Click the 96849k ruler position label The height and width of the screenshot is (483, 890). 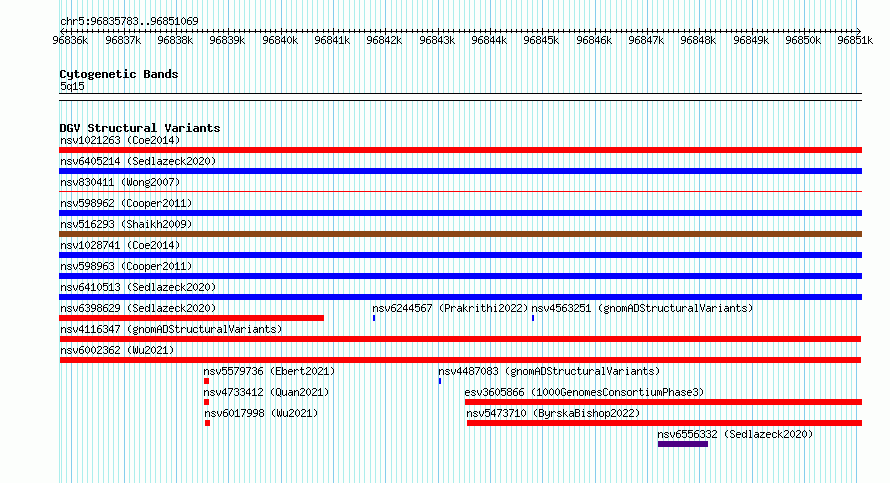coord(751,40)
